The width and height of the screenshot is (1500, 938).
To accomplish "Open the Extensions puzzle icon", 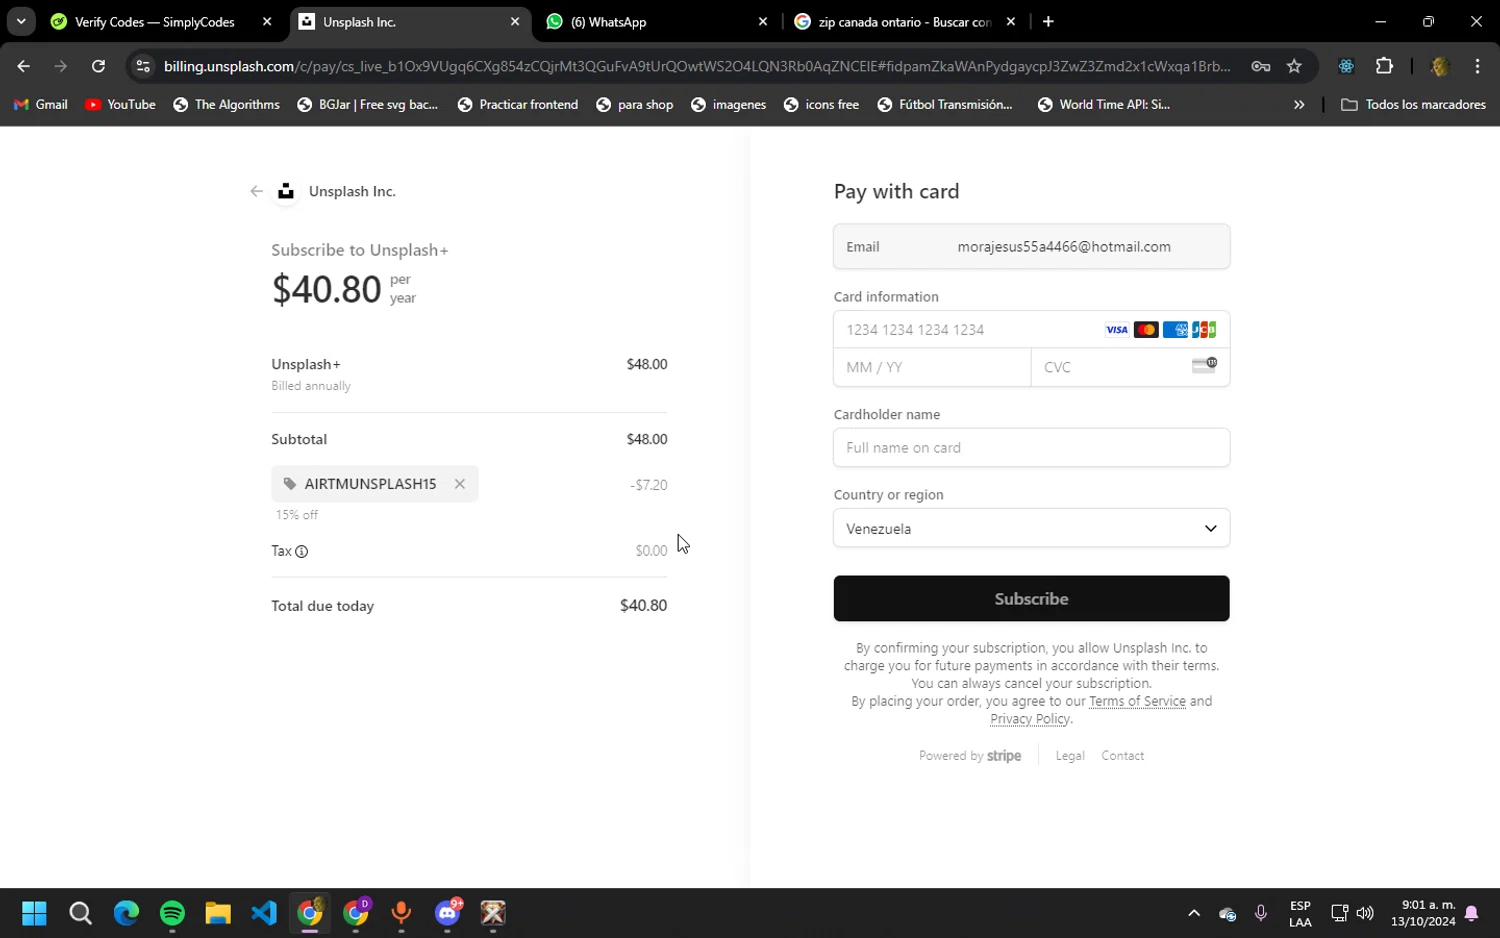I will point(1384,66).
